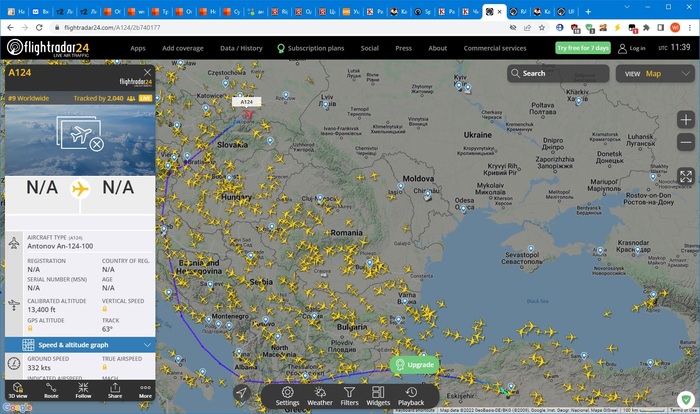The image size is (700, 414).
Task: Open flight Playback
Action: (411, 396)
